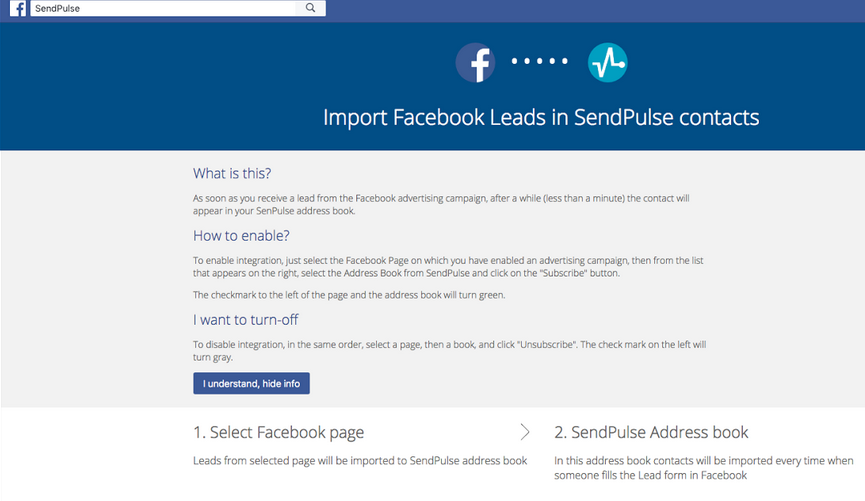The height and width of the screenshot is (501, 865).
Task: Click the "I want to turn-off" heading
Action: point(245,320)
